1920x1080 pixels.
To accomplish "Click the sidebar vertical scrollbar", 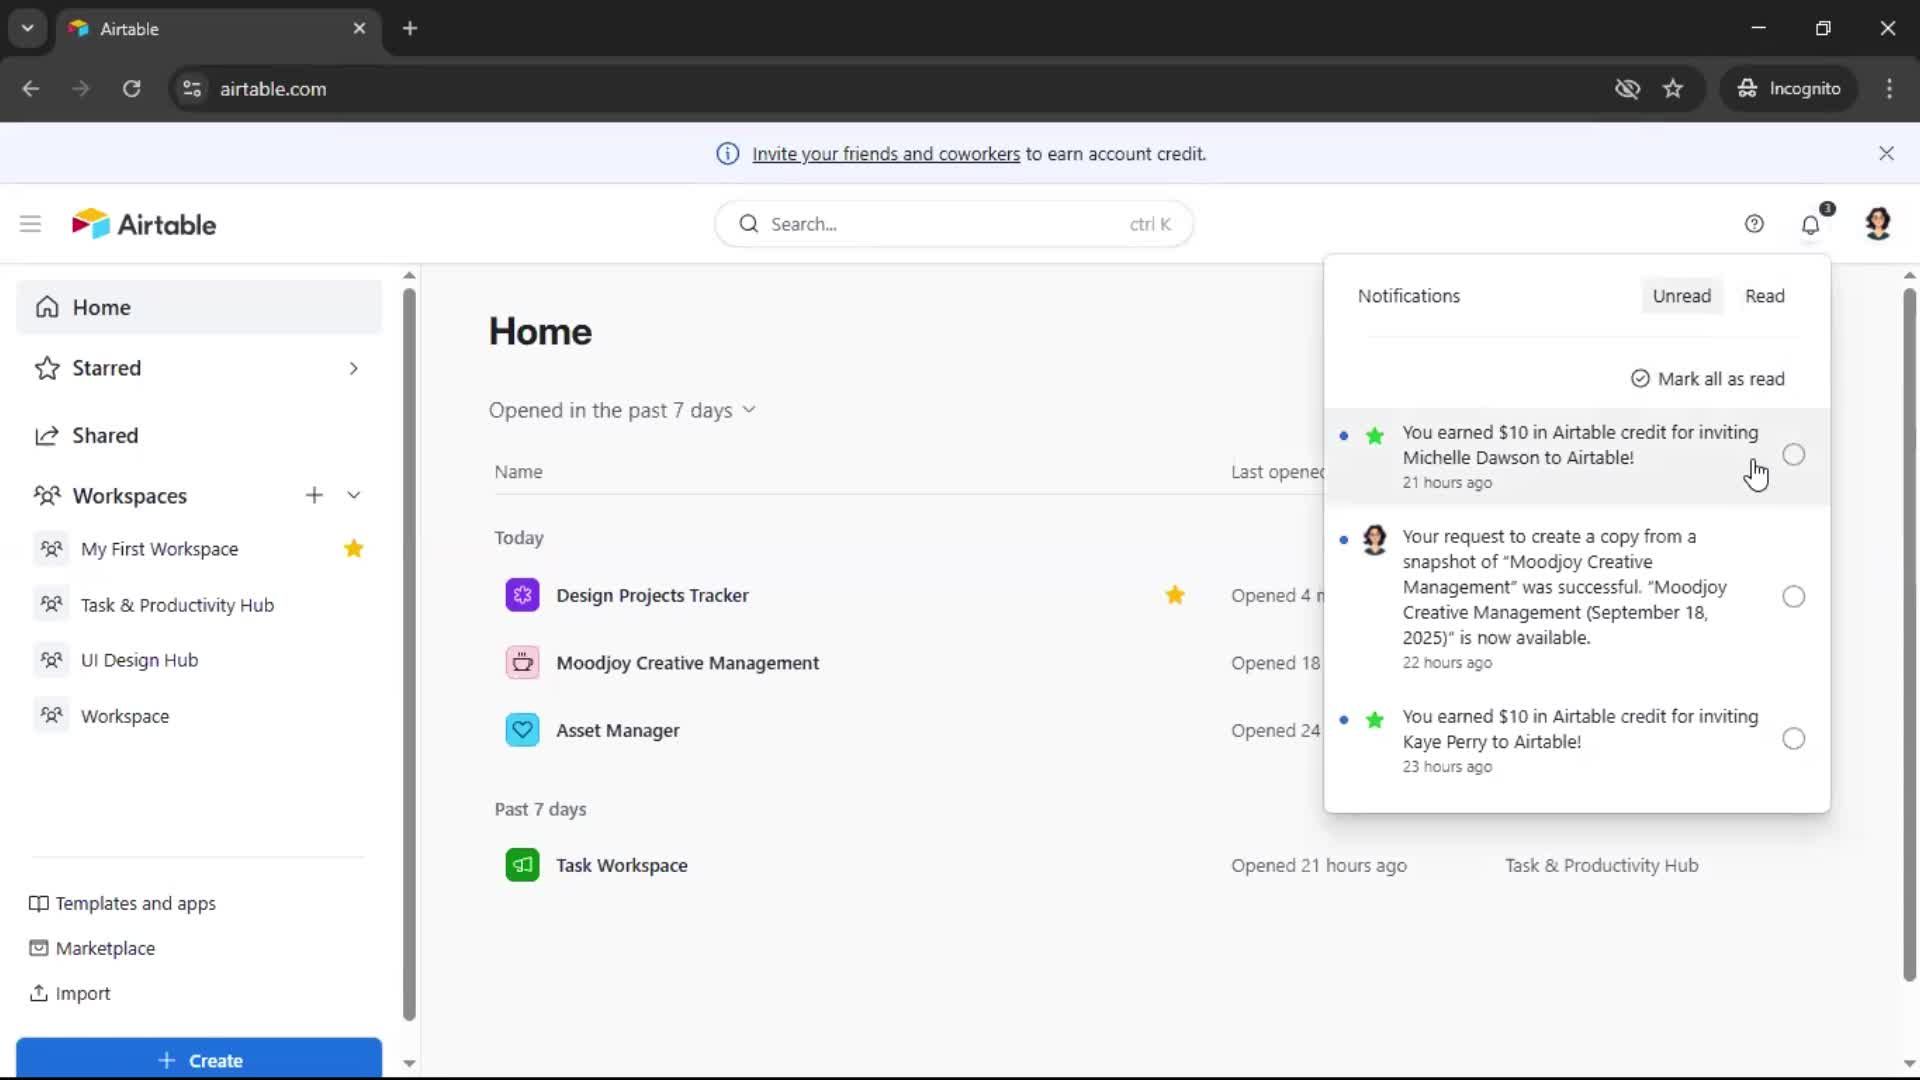I will coord(409,655).
